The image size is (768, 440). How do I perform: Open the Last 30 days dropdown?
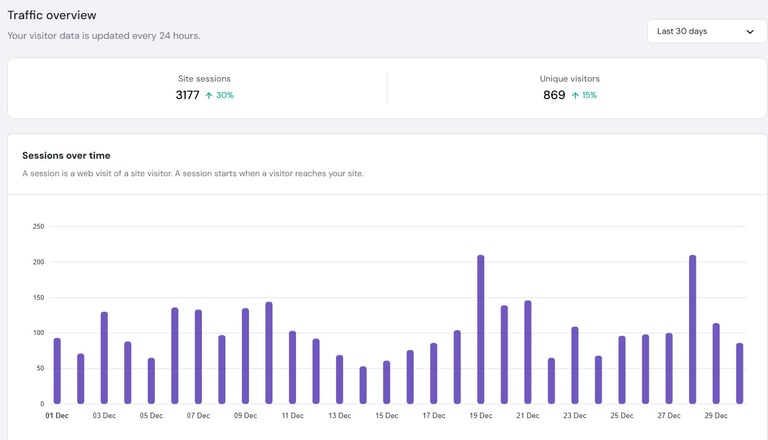(706, 31)
